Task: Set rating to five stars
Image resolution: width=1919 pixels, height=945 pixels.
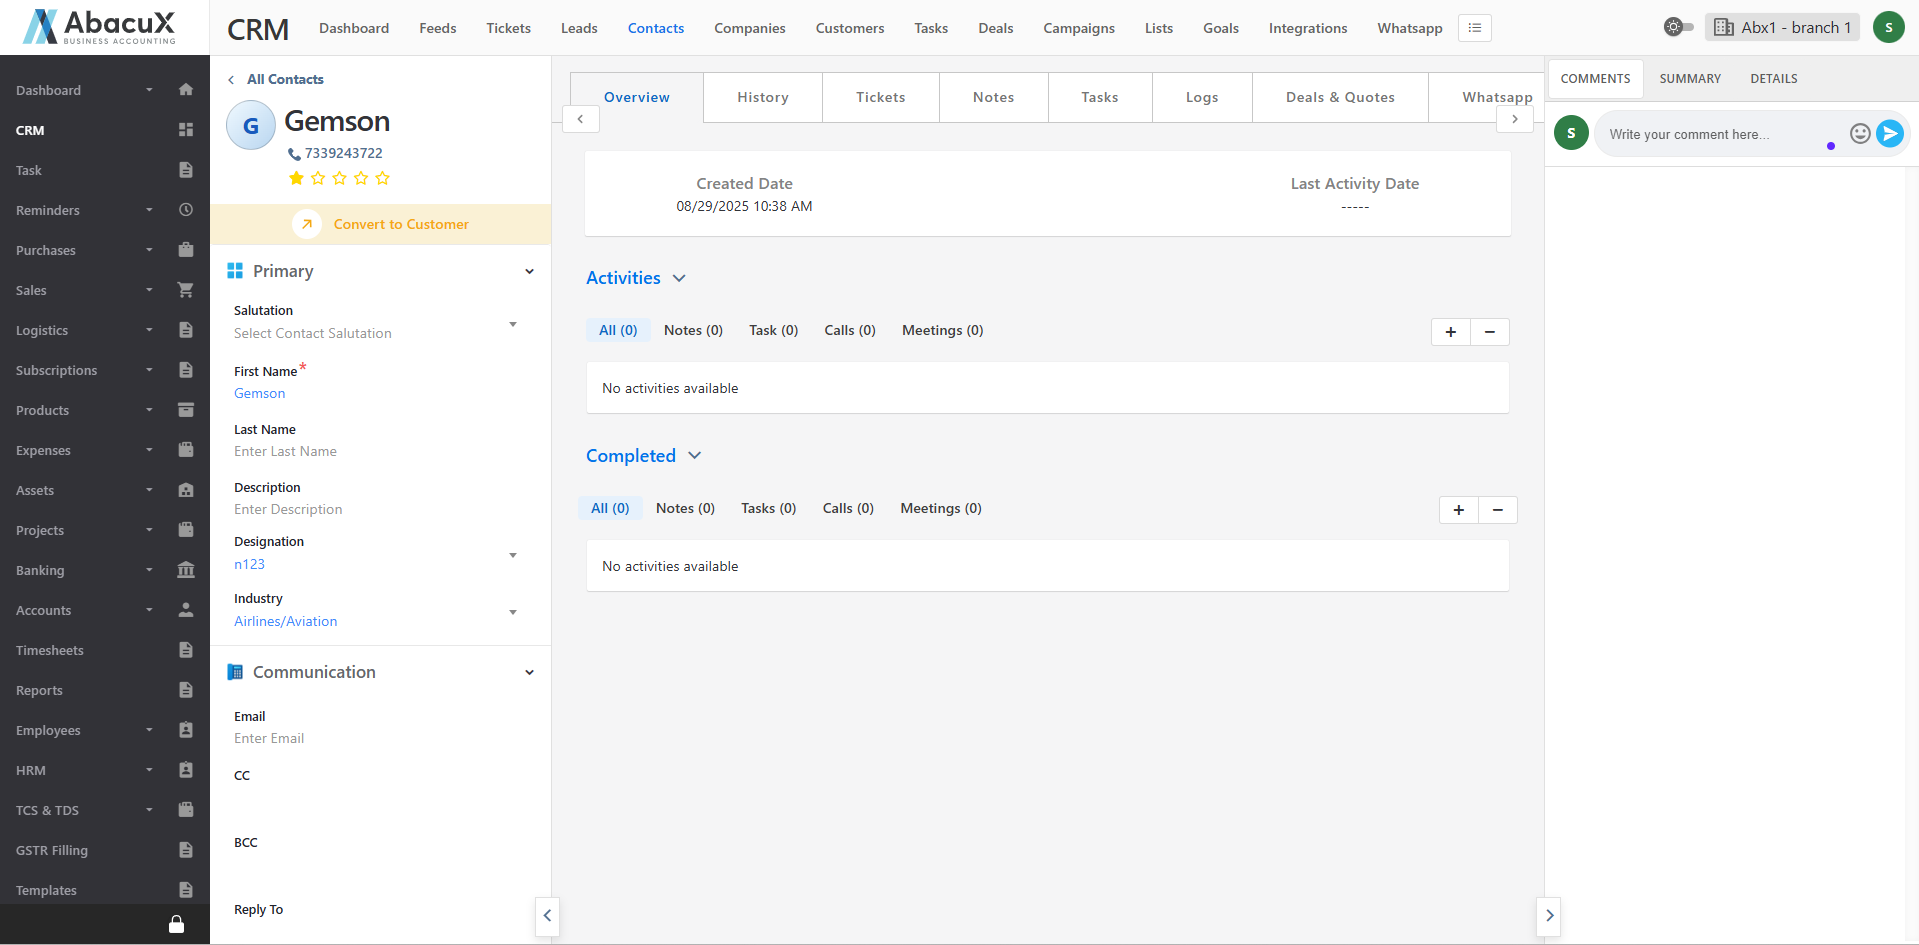Action: 382,178
